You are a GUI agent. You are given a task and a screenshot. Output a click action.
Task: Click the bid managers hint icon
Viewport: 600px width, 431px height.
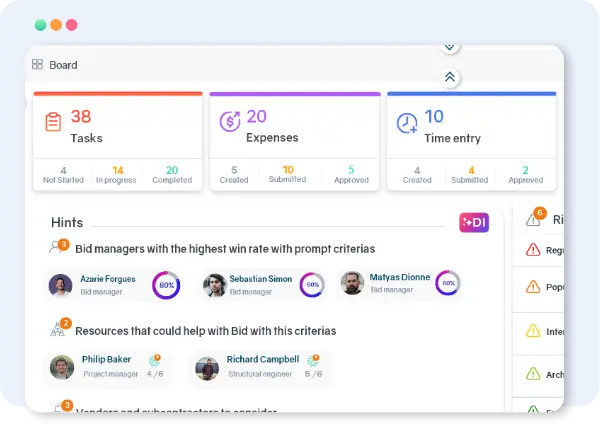point(58,248)
